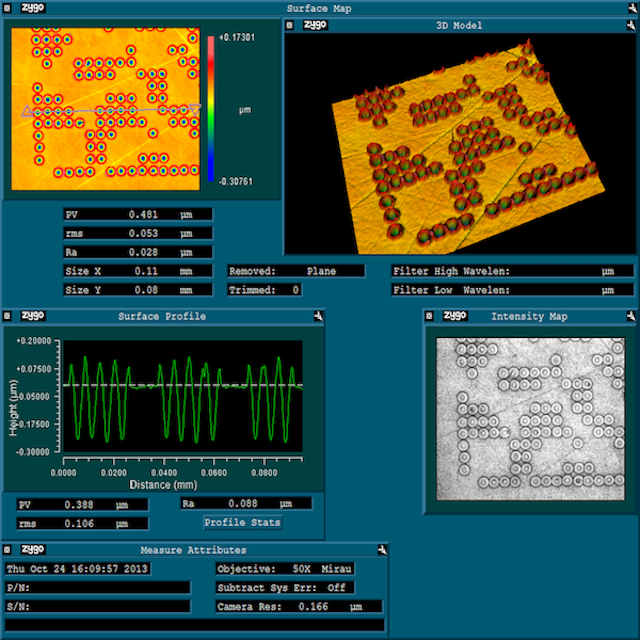
Task: Click the Filter Low Wavelen field
Action: 513,290
